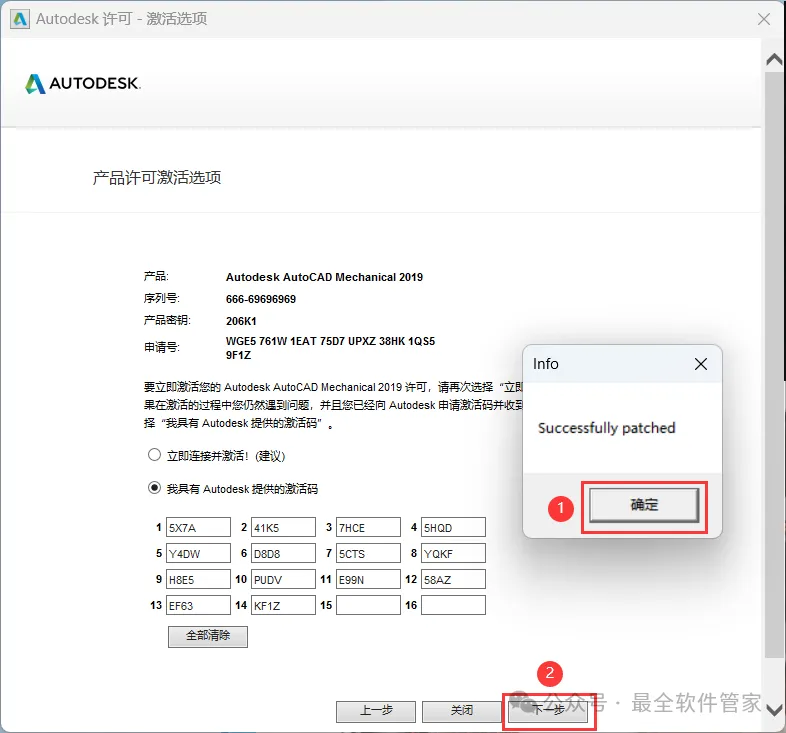The image size is (786, 733).
Task: Click the 产品许可激活选项 heading
Action: click(x=157, y=177)
